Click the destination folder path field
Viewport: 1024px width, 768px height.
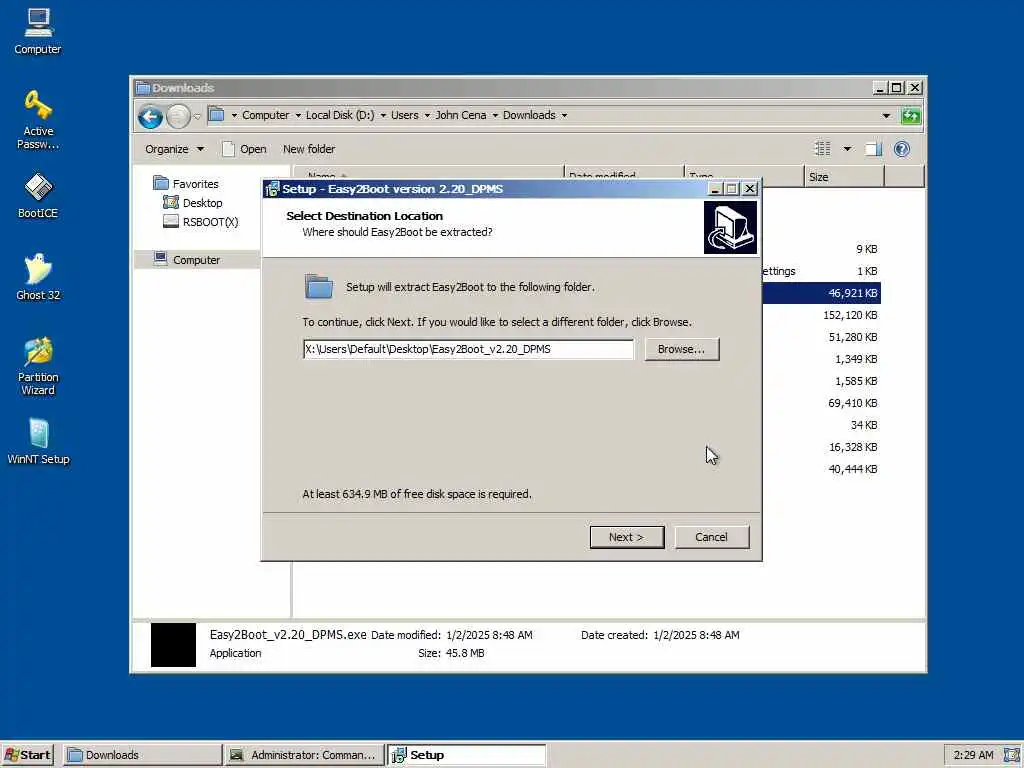(468, 349)
